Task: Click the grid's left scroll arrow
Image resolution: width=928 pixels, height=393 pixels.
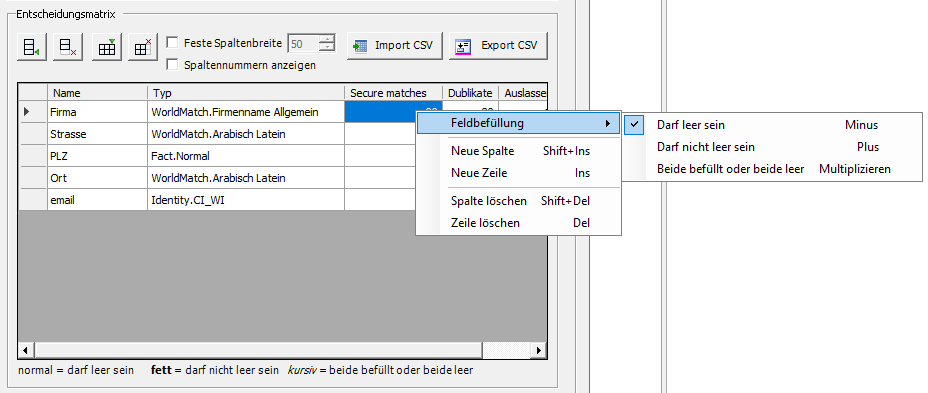Action: pos(25,350)
